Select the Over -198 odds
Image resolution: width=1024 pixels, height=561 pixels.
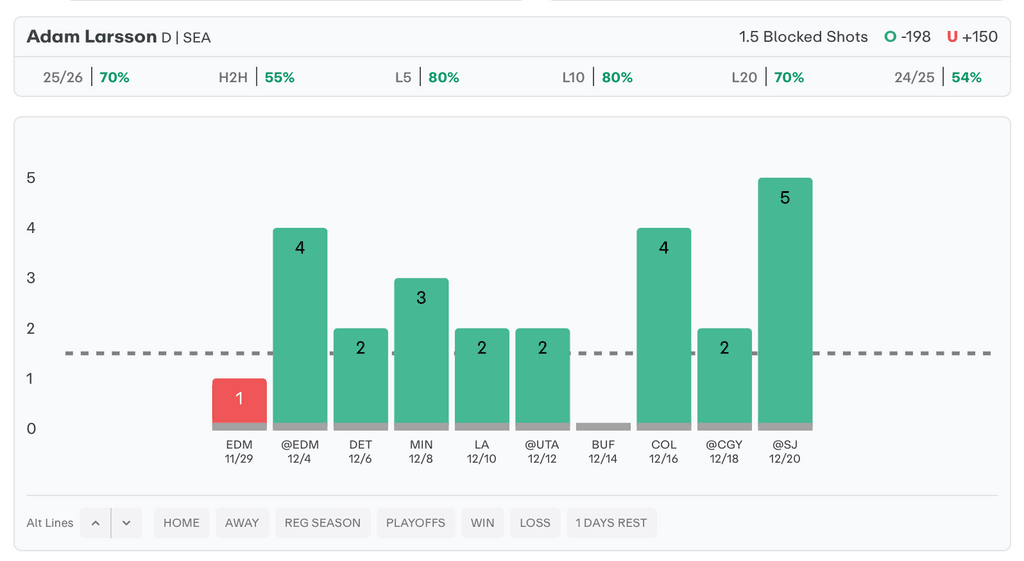(907, 37)
